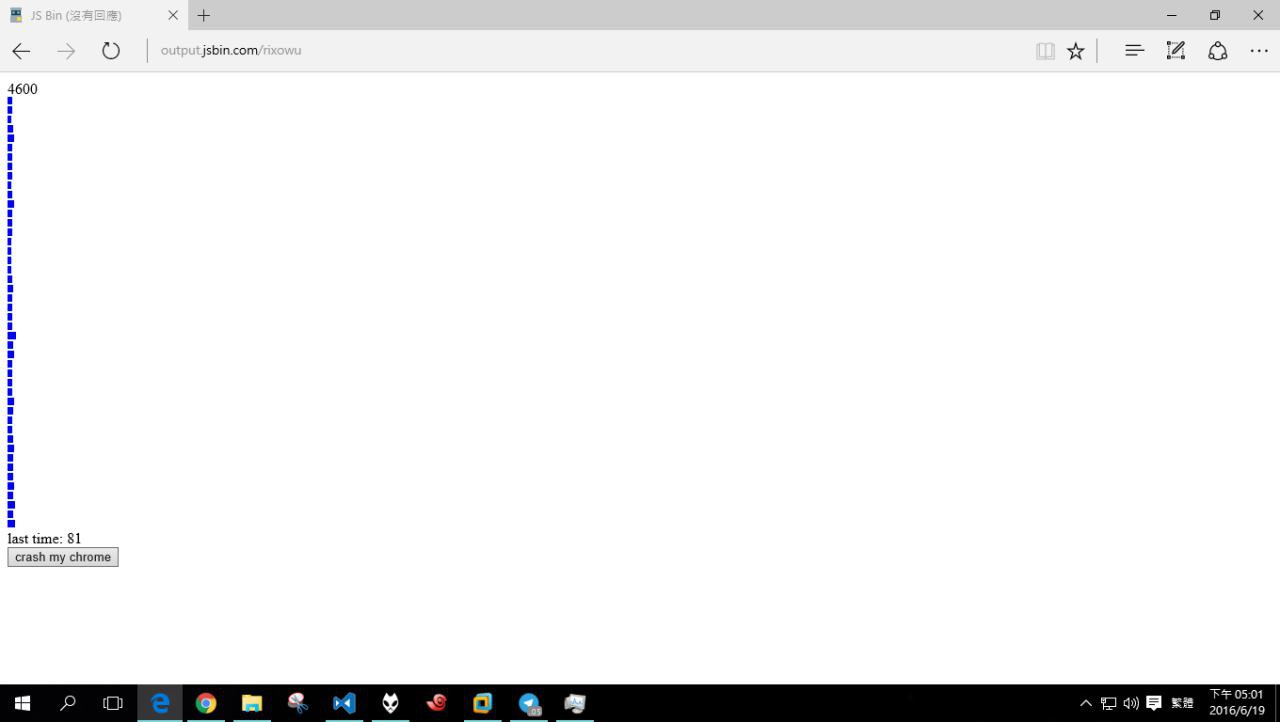Switch to Microsoft Edge on taskbar
Image resolution: width=1280 pixels, height=722 pixels.
(160, 703)
